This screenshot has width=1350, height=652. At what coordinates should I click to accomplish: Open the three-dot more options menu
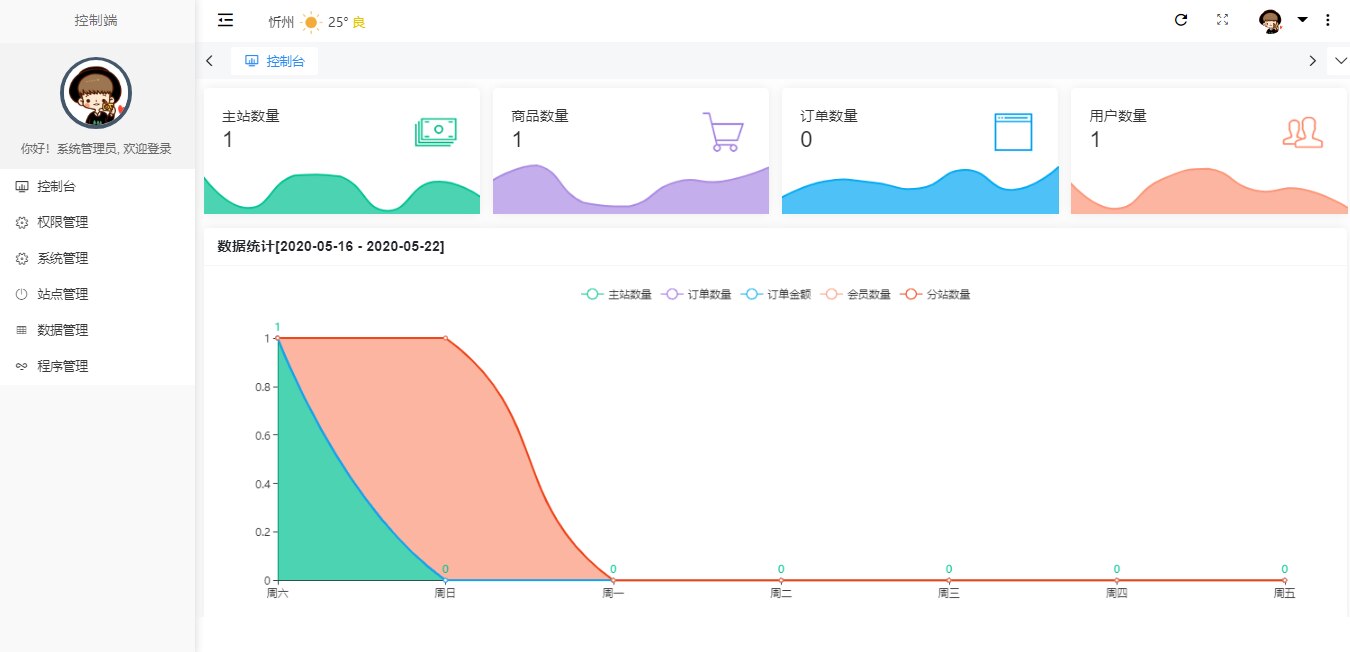pos(1327,19)
